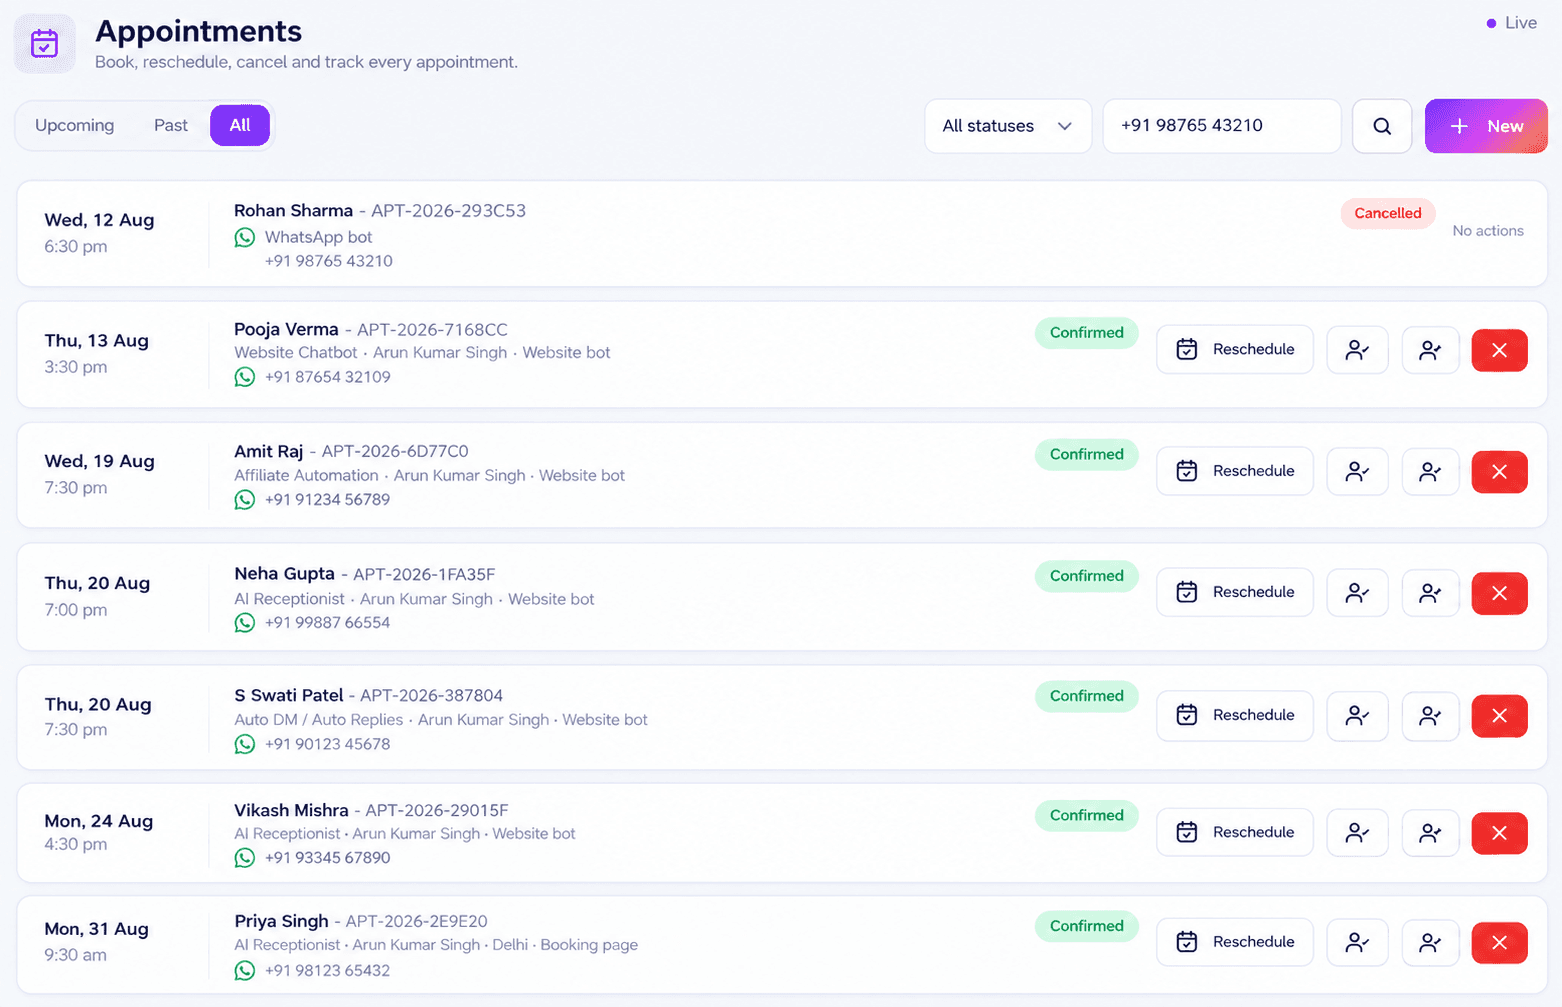Reschedule Neha Gupta's appointment
Image resolution: width=1562 pixels, height=1007 pixels.
[x=1235, y=593]
